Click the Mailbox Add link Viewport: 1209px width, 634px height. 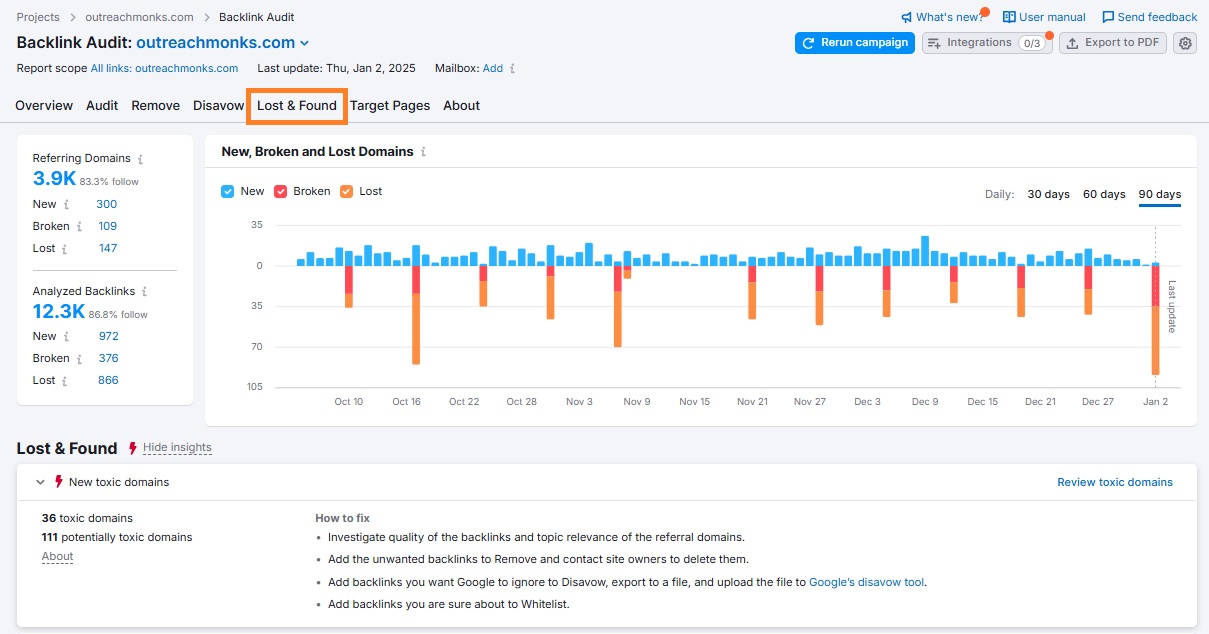coord(493,69)
